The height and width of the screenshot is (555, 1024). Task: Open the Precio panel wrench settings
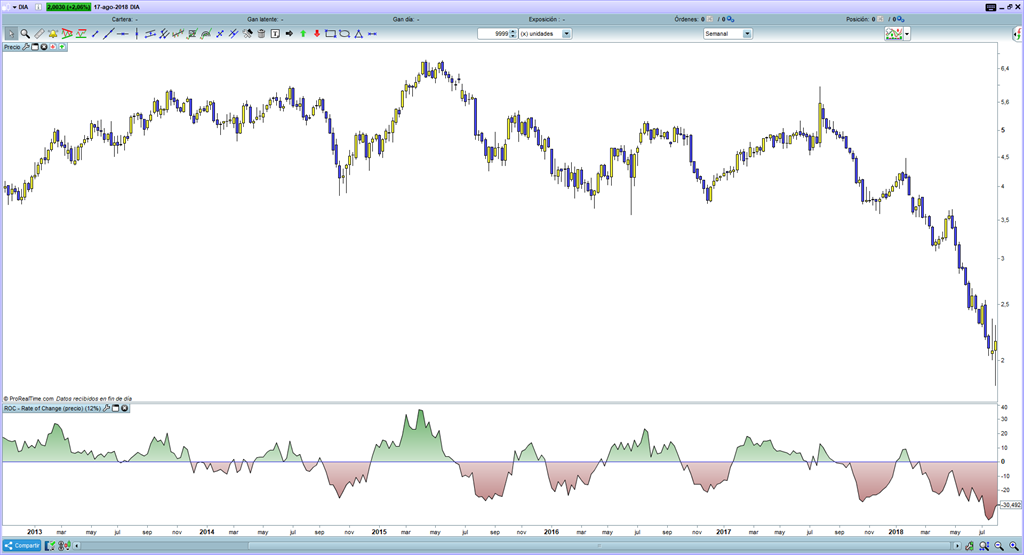tap(26, 46)
